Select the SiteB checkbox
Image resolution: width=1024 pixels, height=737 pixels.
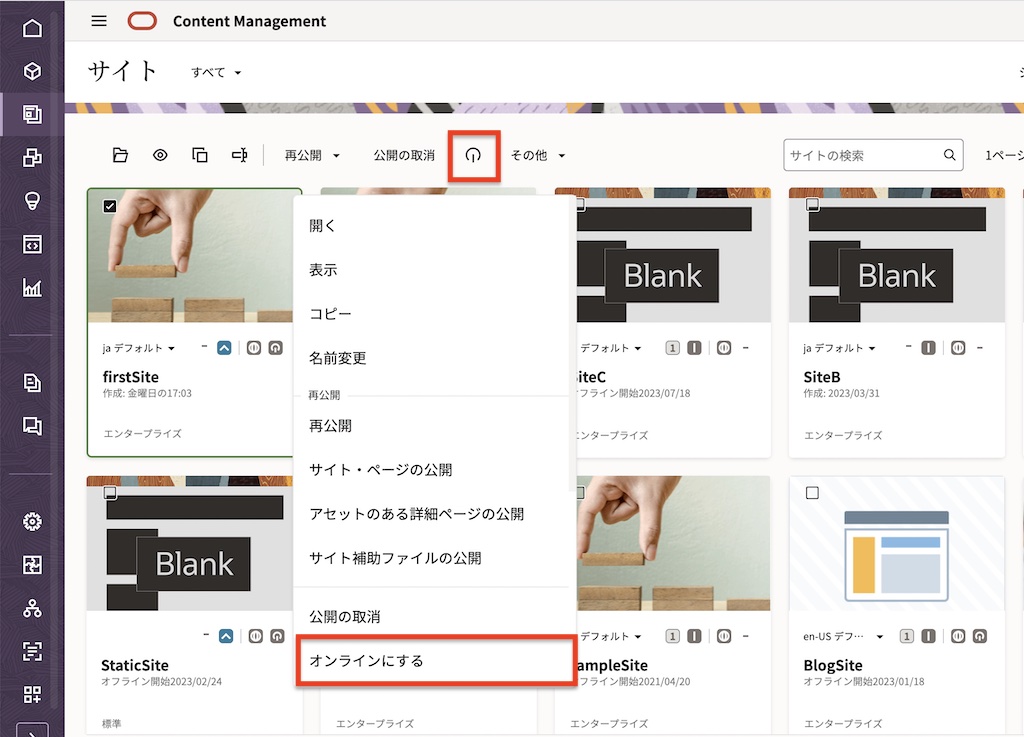pyautogui.click(x=812, y=205)
